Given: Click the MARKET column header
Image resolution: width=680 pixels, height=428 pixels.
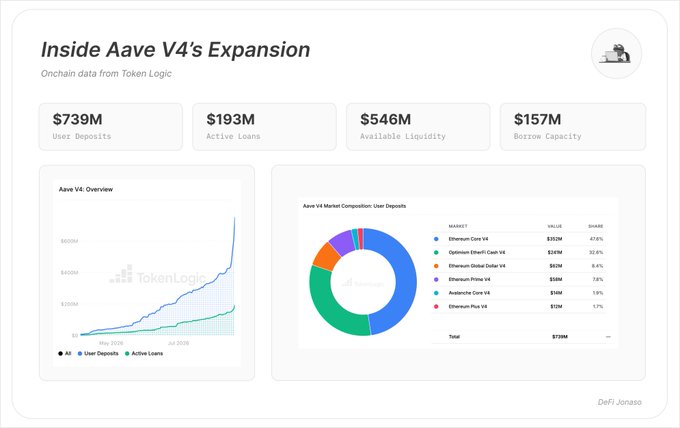Looking at the screenshot, I should coord(458,226).
